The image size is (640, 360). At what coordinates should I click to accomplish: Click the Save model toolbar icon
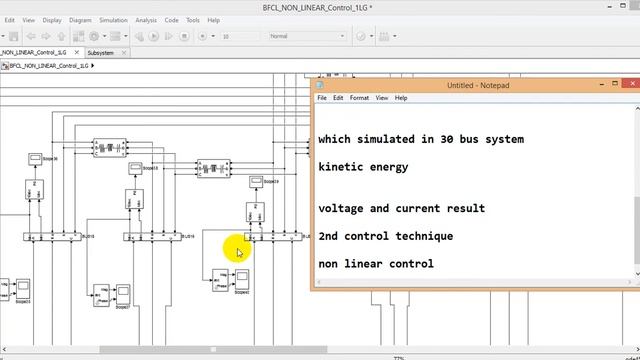click(13, 36)
